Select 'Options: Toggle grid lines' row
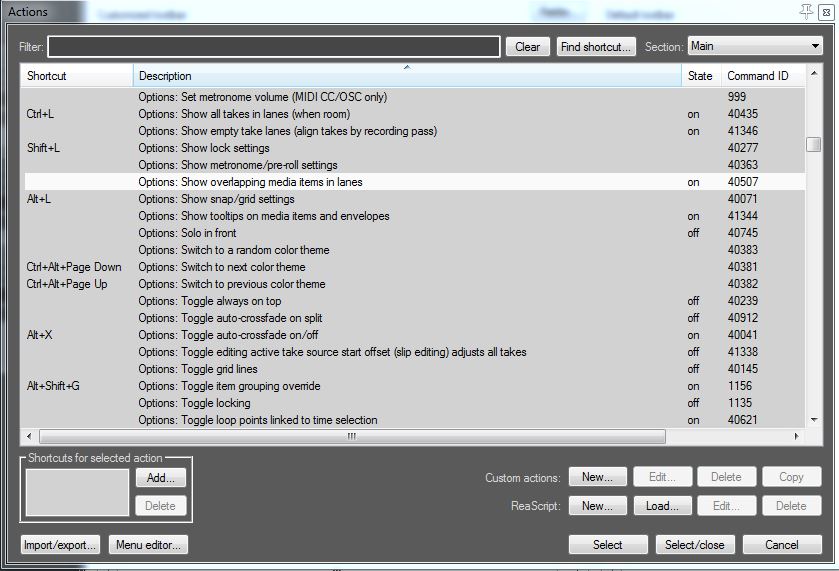 [x=415, y=369]
